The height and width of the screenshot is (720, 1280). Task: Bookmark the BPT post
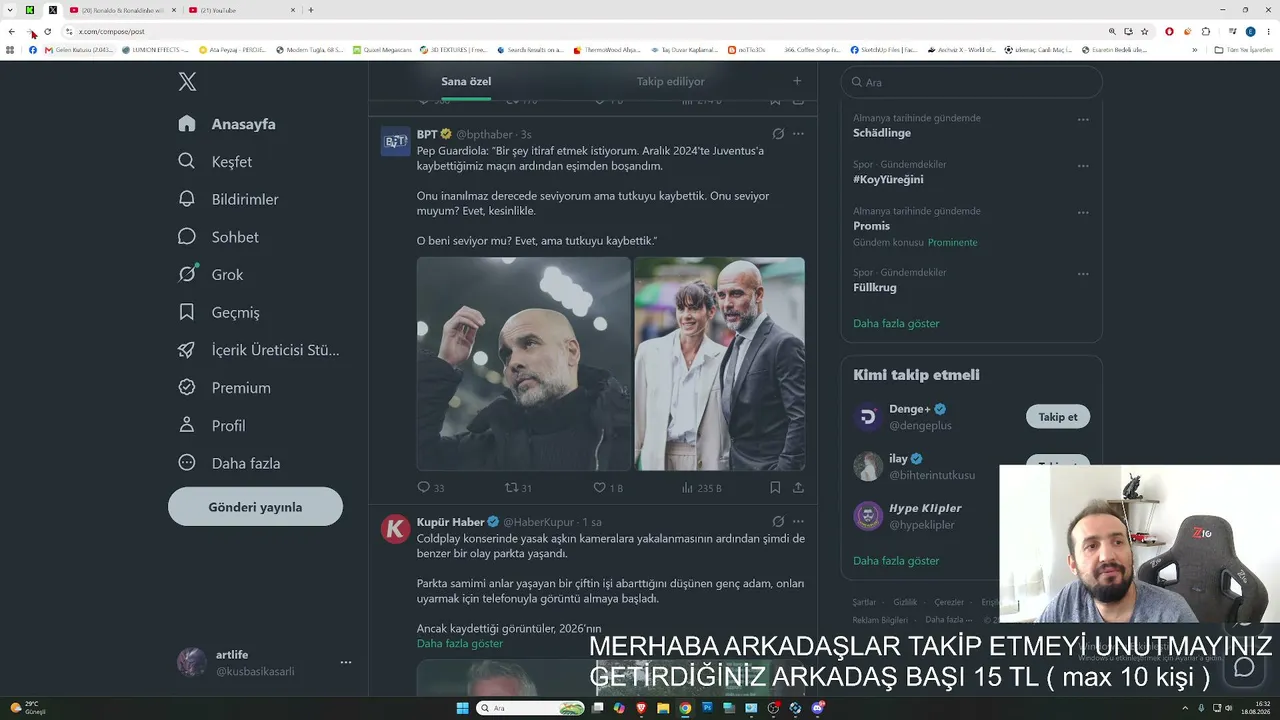(x=775, y=488)
